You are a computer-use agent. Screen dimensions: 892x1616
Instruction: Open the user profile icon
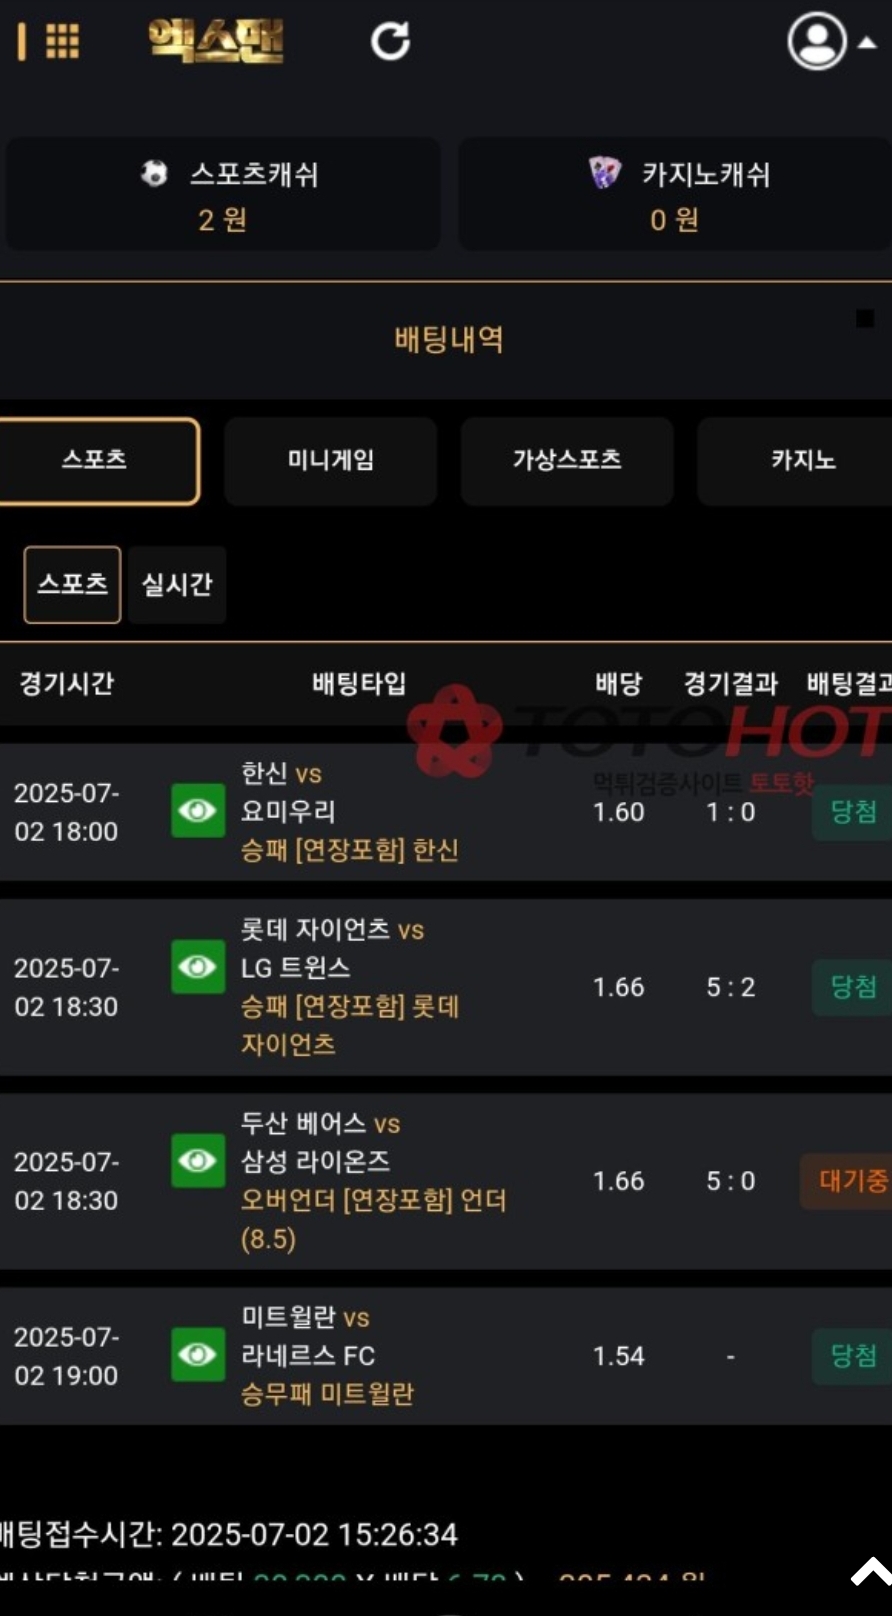pyautogui.click(x=817, y=41)
